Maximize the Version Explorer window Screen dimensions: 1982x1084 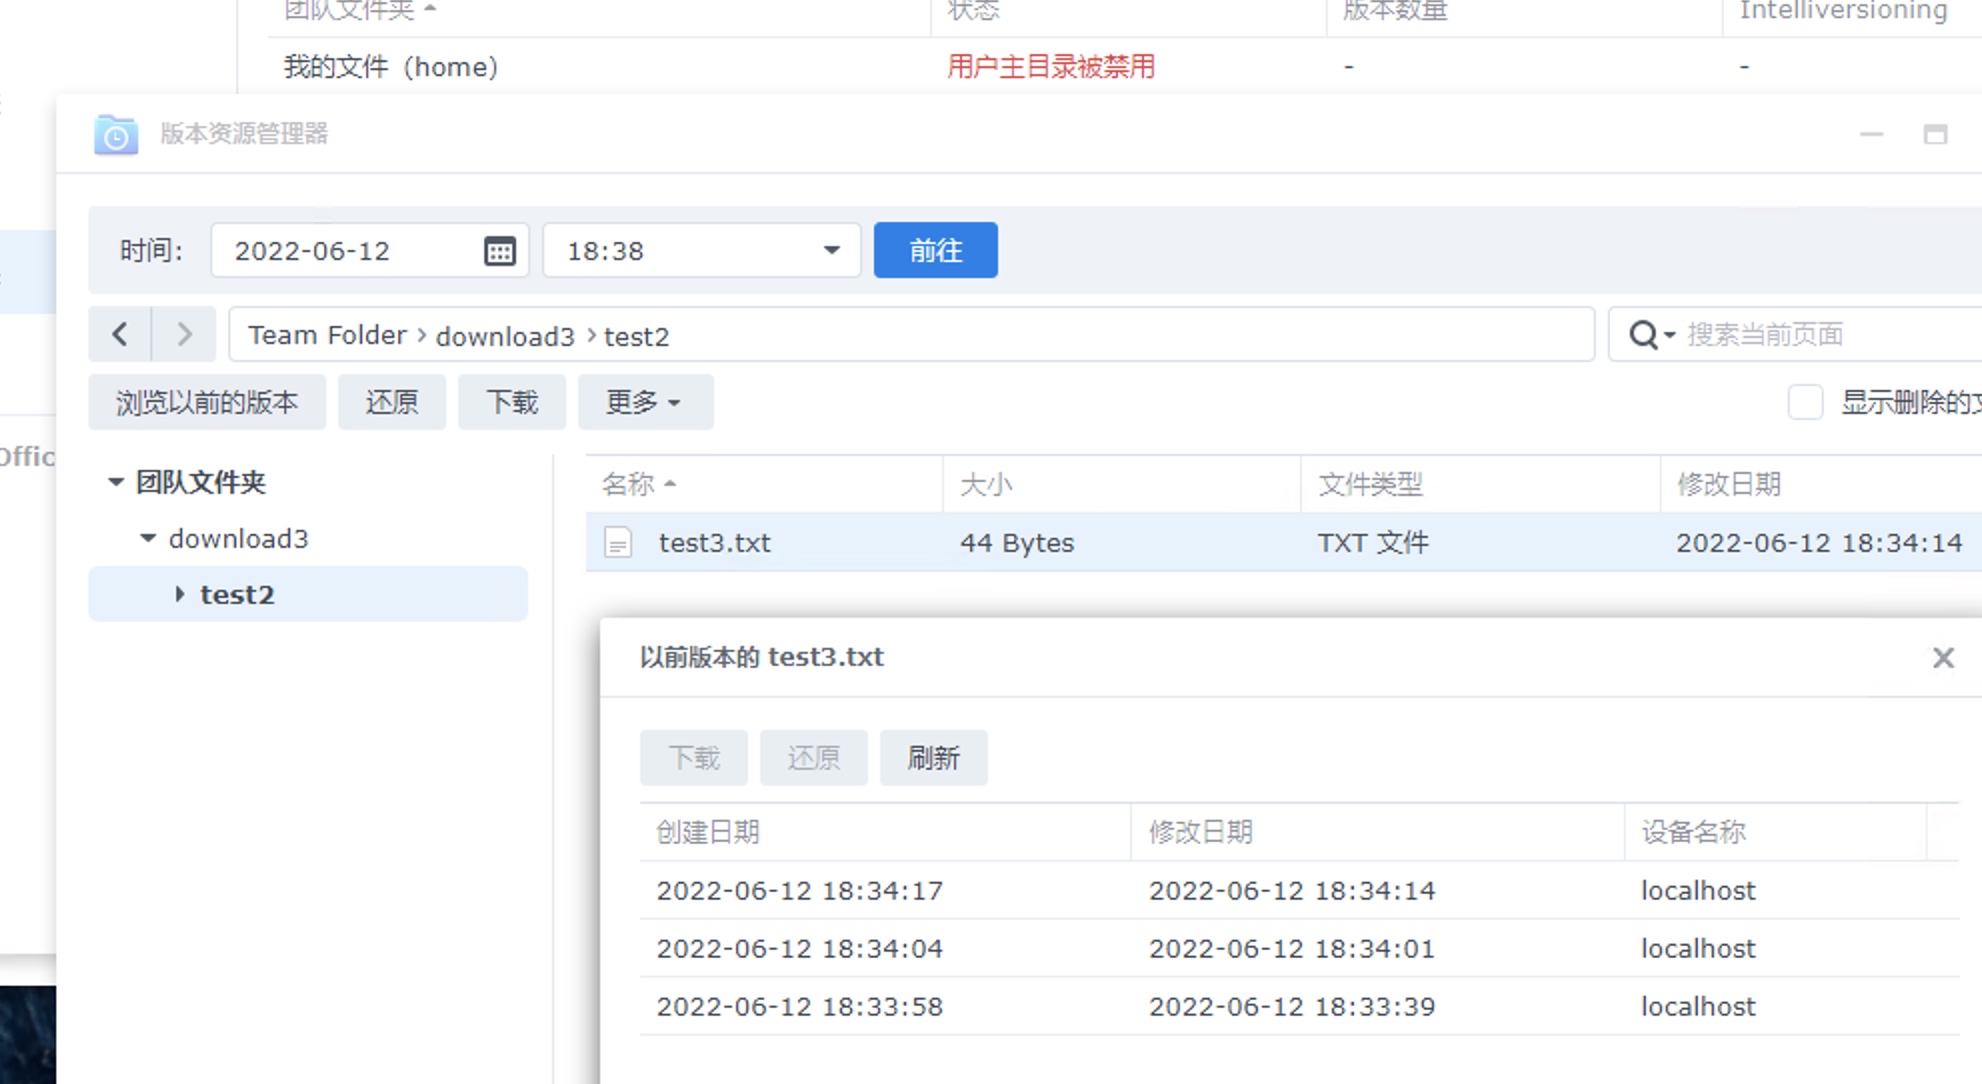tap(1935, 134)
